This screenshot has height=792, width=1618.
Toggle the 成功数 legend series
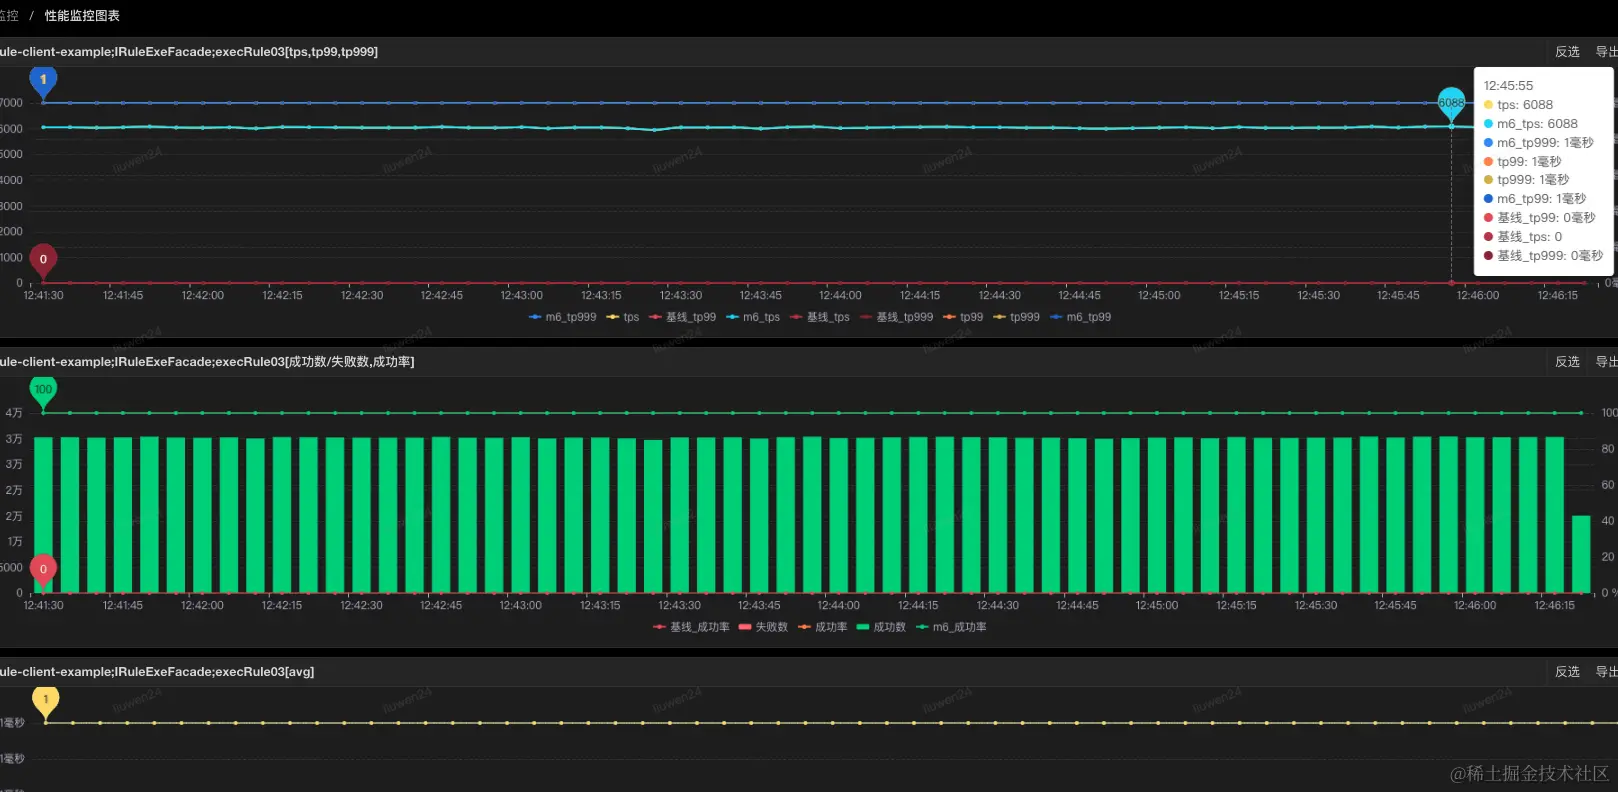(881, 627)
